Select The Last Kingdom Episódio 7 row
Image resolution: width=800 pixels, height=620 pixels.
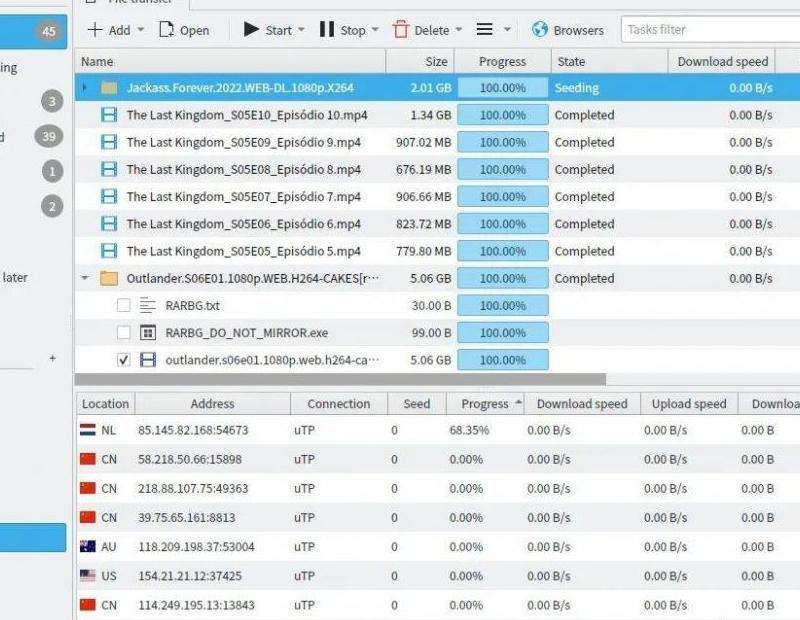coord(243,197)
